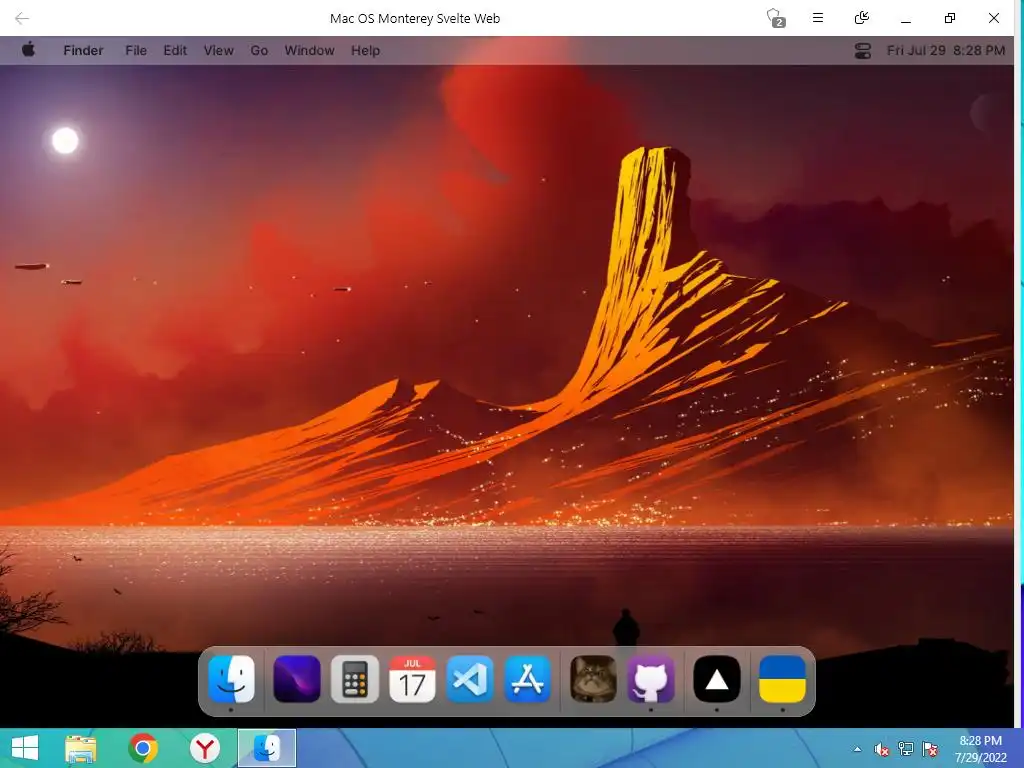Open Control Center toggle icon in menu bar

pyautogui.click(x=863, y=50)
